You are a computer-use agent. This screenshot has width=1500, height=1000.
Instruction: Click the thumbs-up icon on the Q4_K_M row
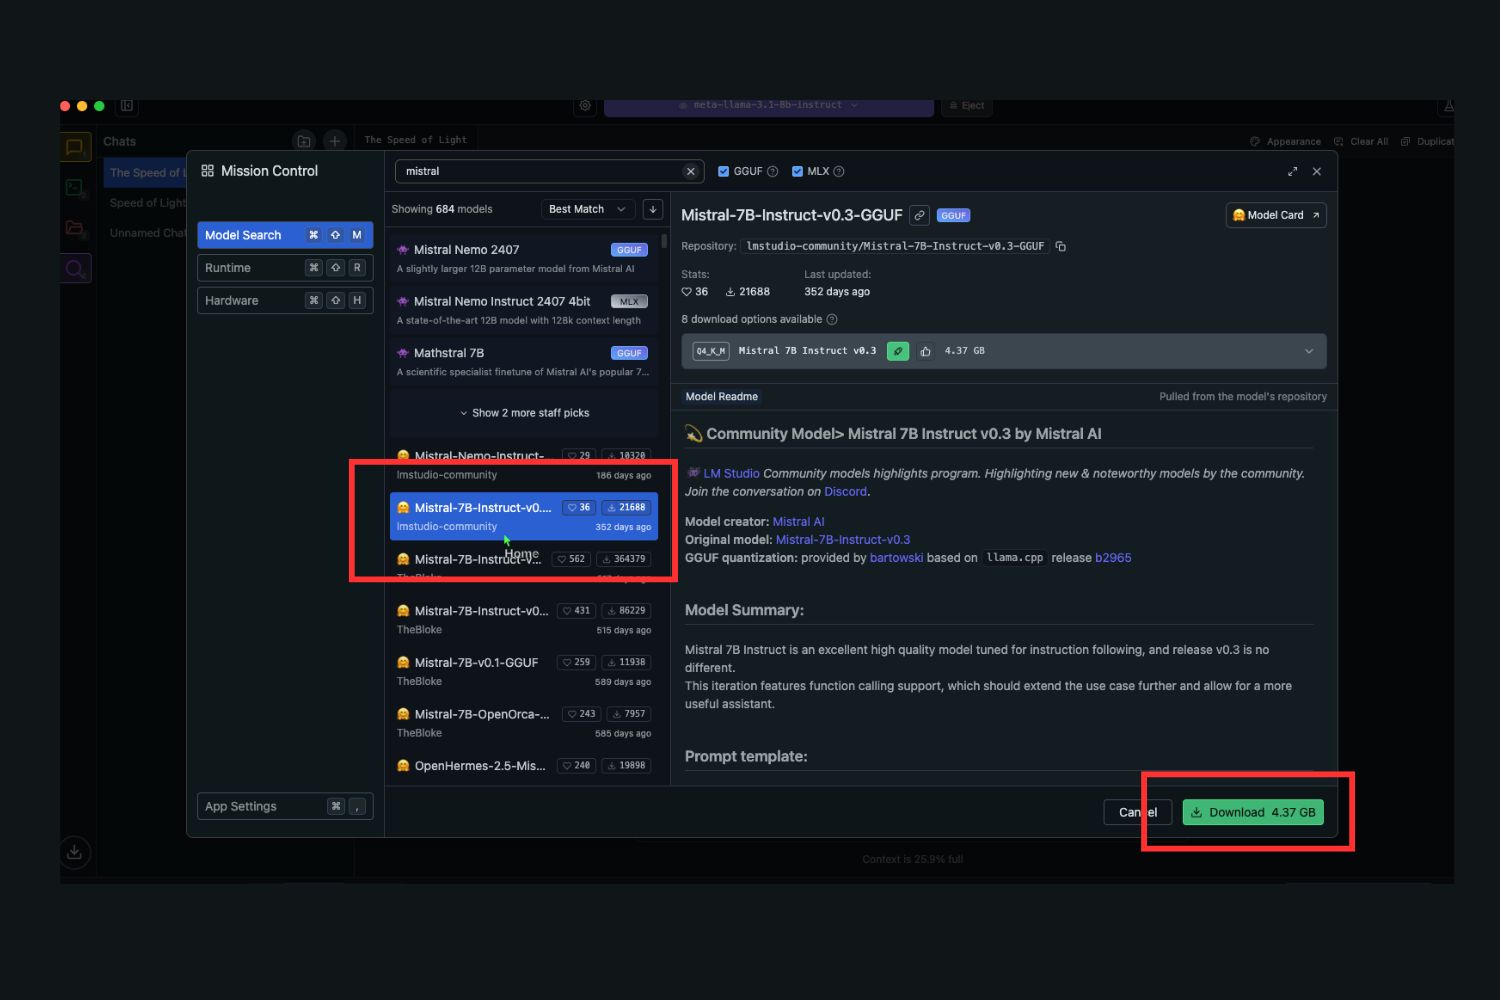925,351
